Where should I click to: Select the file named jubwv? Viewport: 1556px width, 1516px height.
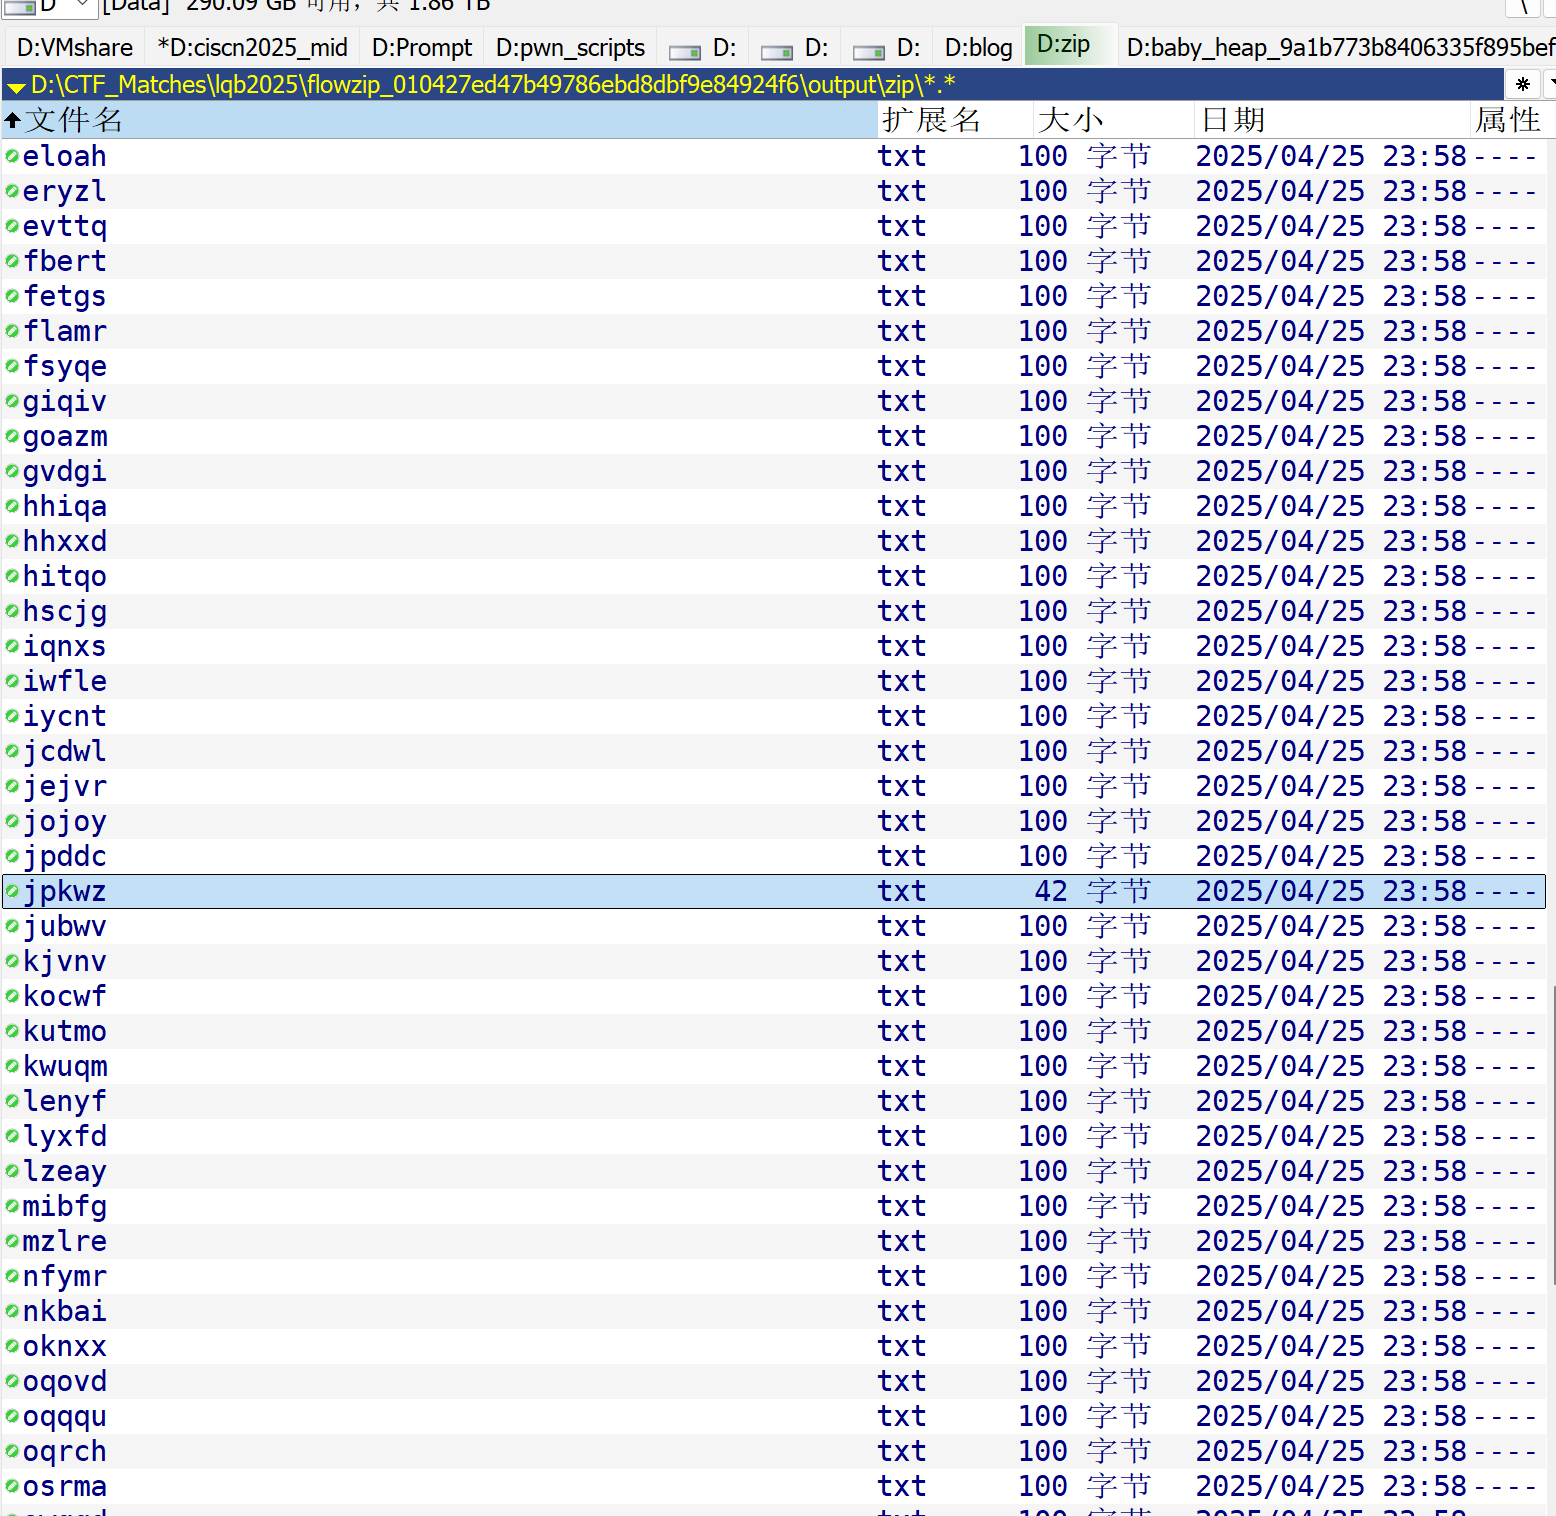tap(64, 926)
